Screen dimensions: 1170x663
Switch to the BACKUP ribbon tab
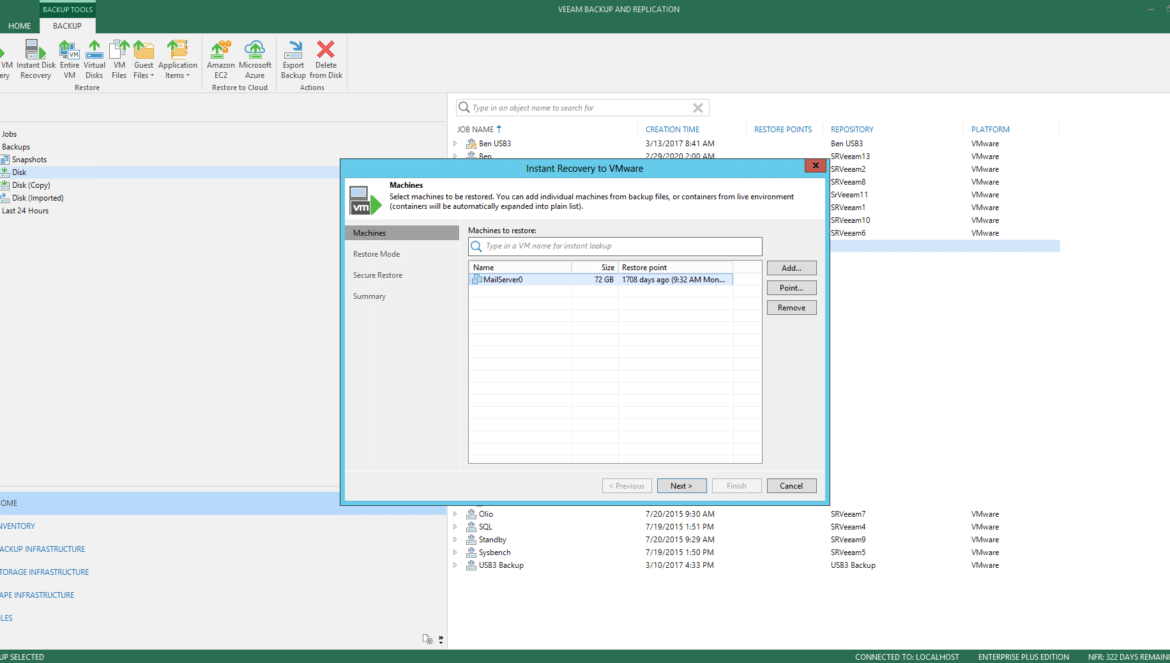[67, 26]
